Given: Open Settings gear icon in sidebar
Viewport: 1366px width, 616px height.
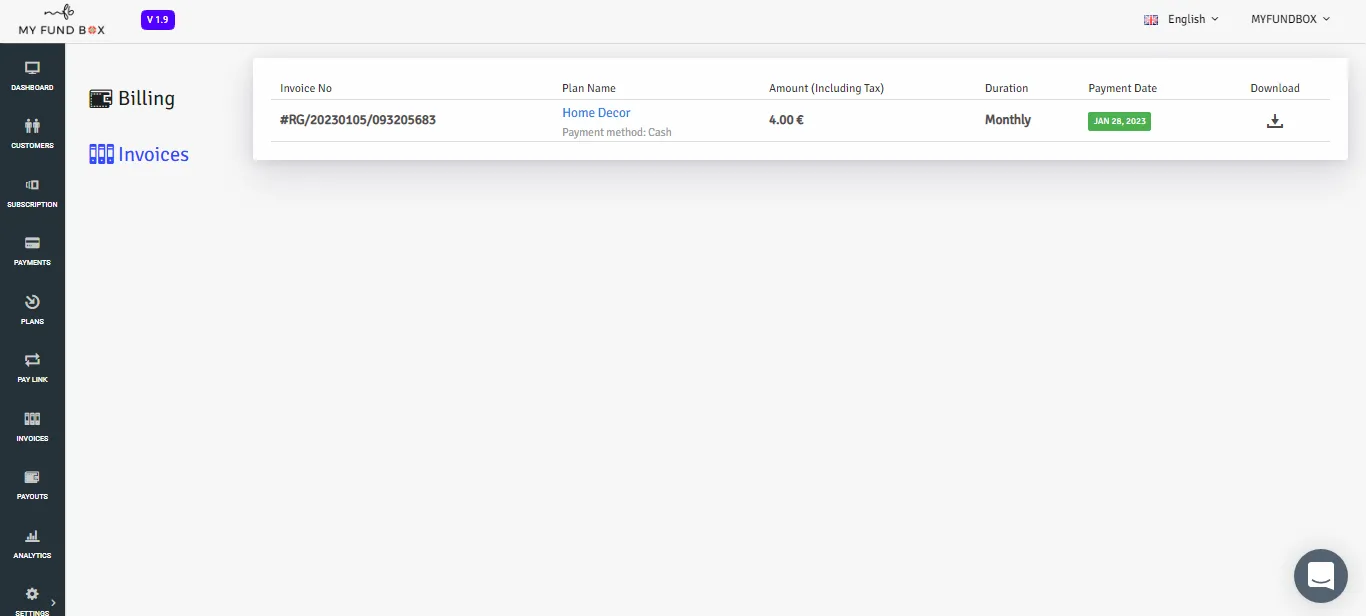Looking at the screenshot, I should (x=32, y=594).
